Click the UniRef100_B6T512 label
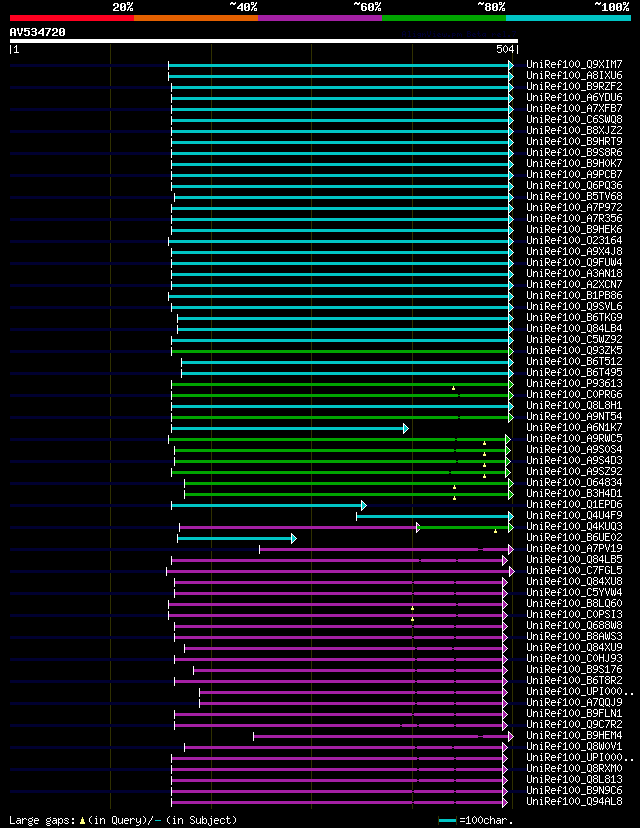 574,362
